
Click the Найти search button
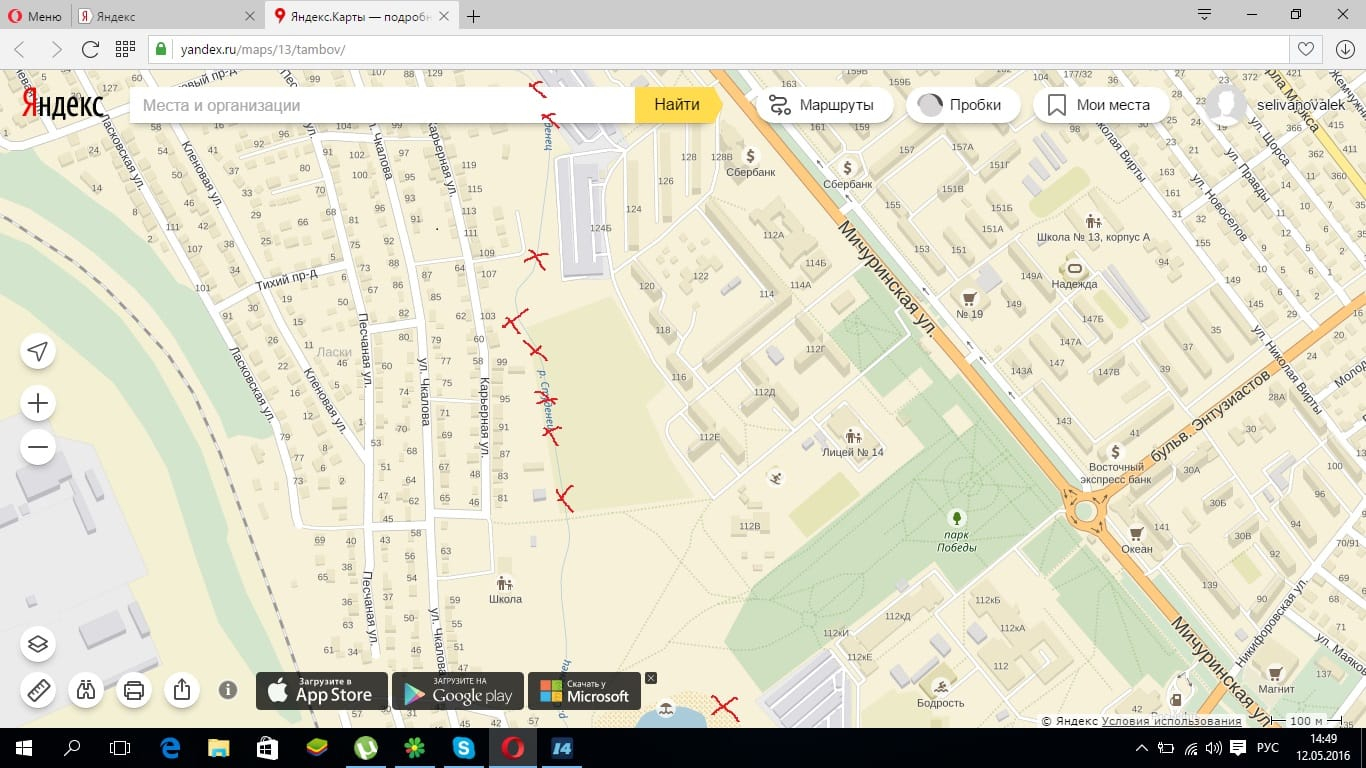coord(677,105)
